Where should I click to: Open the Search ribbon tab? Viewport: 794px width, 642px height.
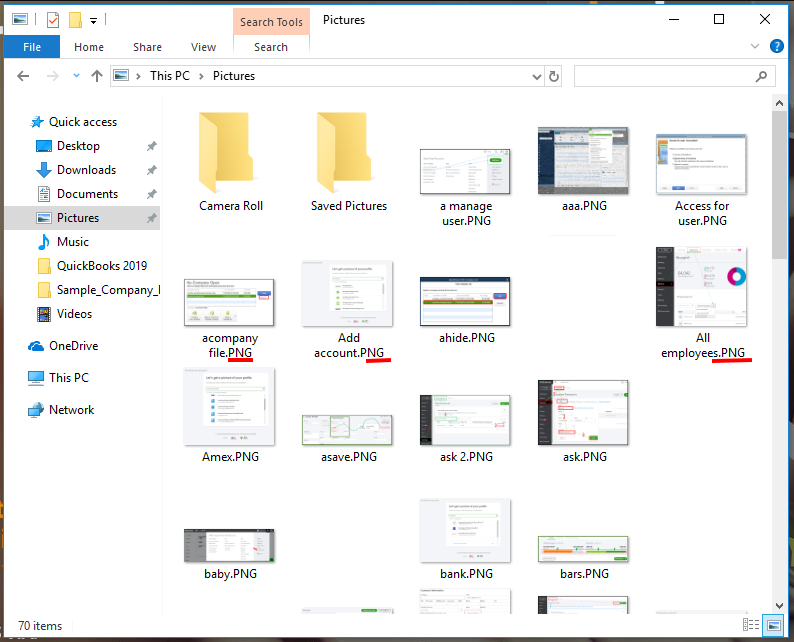tap(271, 47)
